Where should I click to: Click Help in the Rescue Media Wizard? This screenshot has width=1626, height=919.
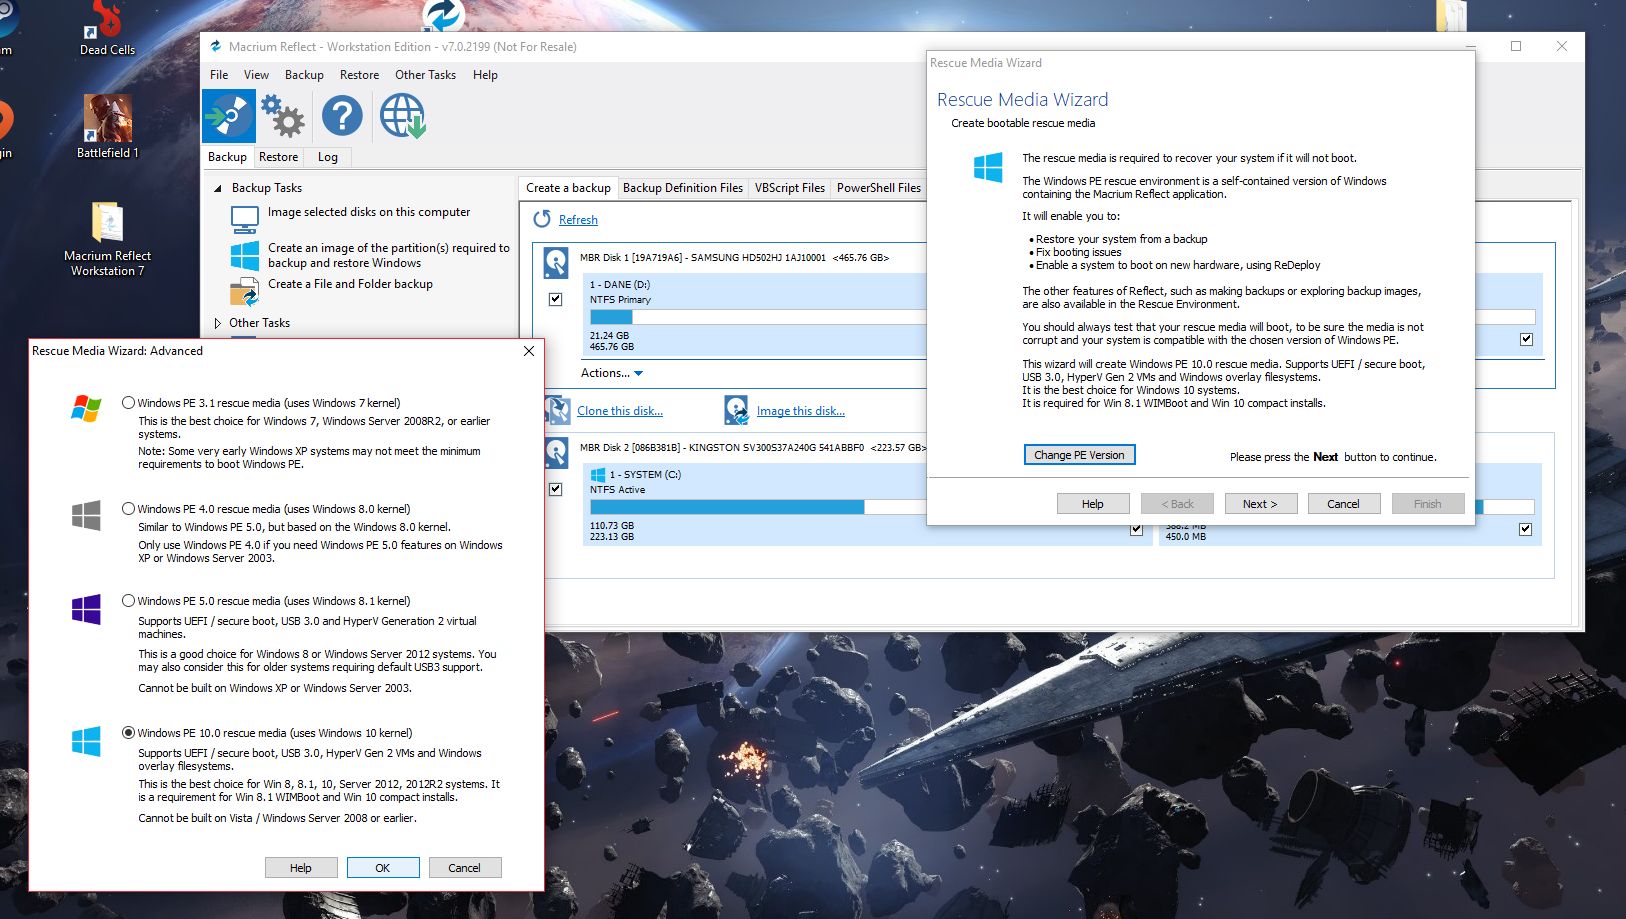click(1093, 504)
